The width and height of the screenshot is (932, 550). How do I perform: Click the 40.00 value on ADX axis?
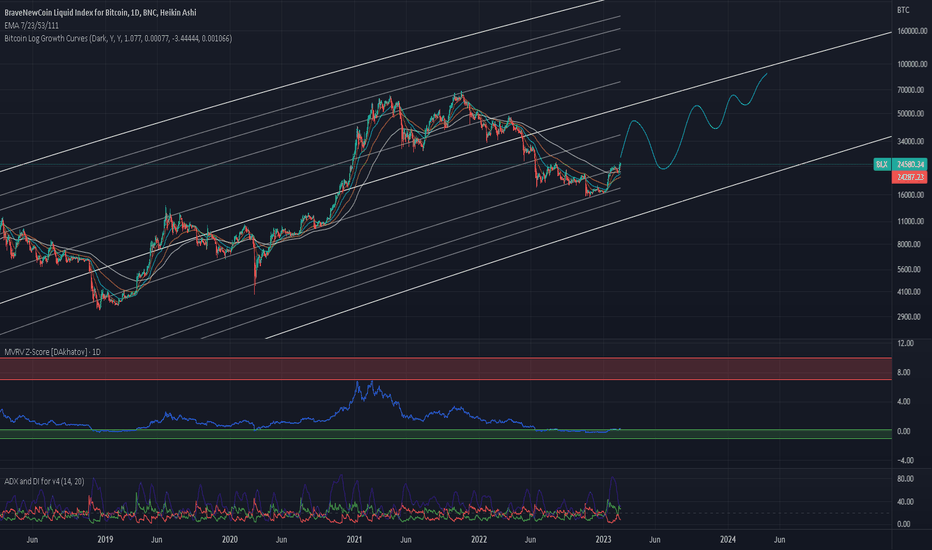[x=904, y=502]
